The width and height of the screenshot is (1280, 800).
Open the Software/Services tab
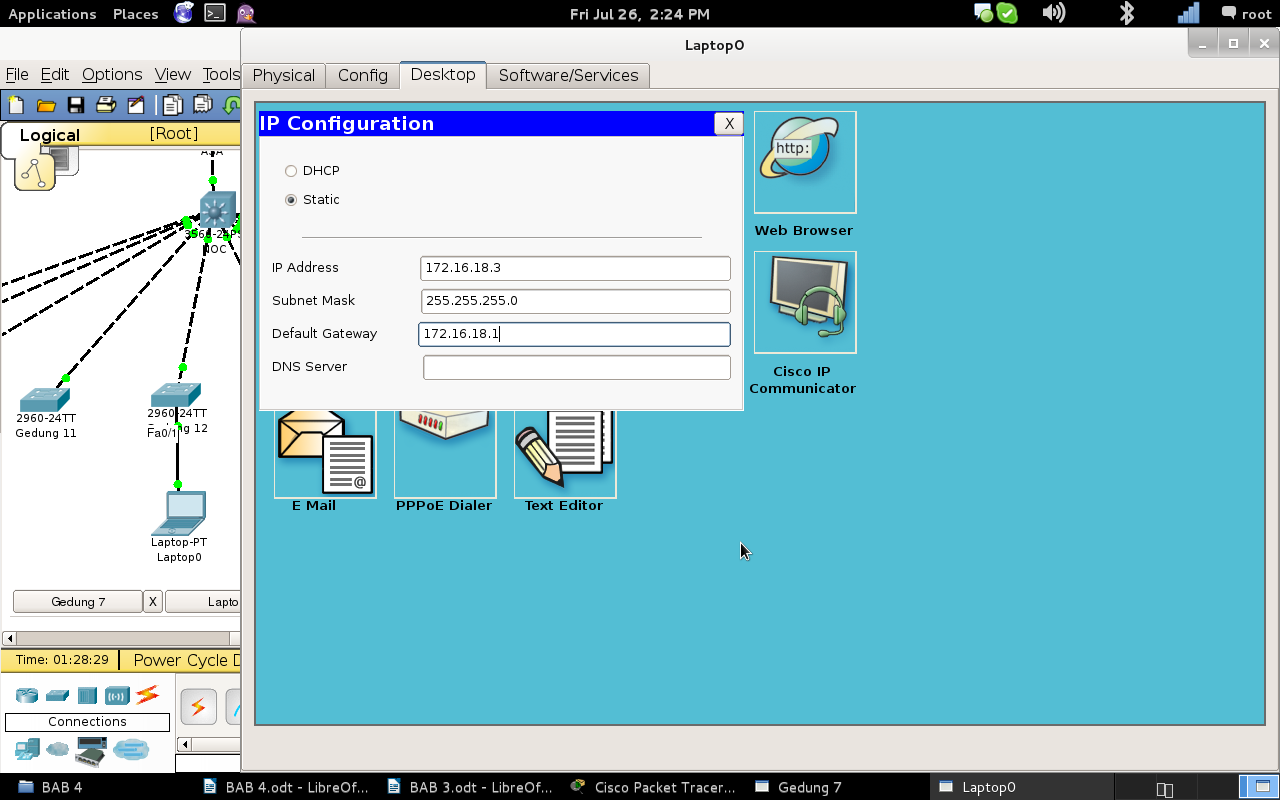coord(568,76)
